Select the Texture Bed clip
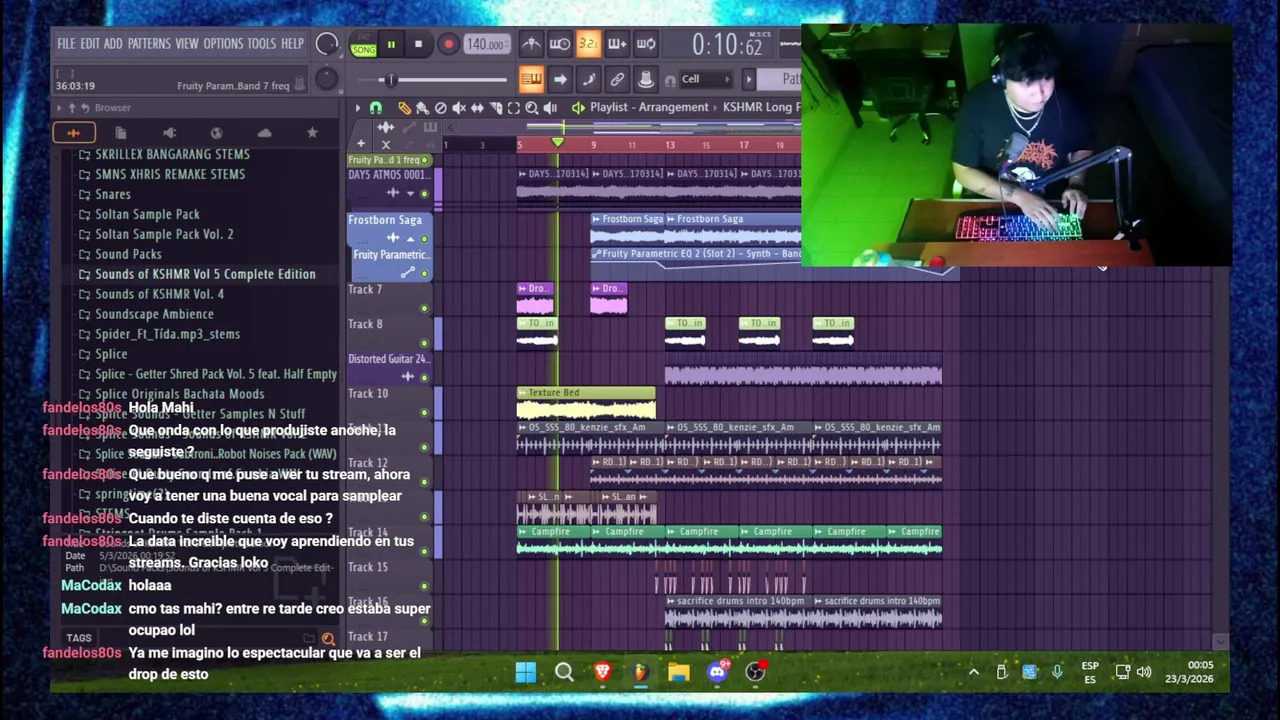Screen dimensions: 1280x720 (586, 404)
